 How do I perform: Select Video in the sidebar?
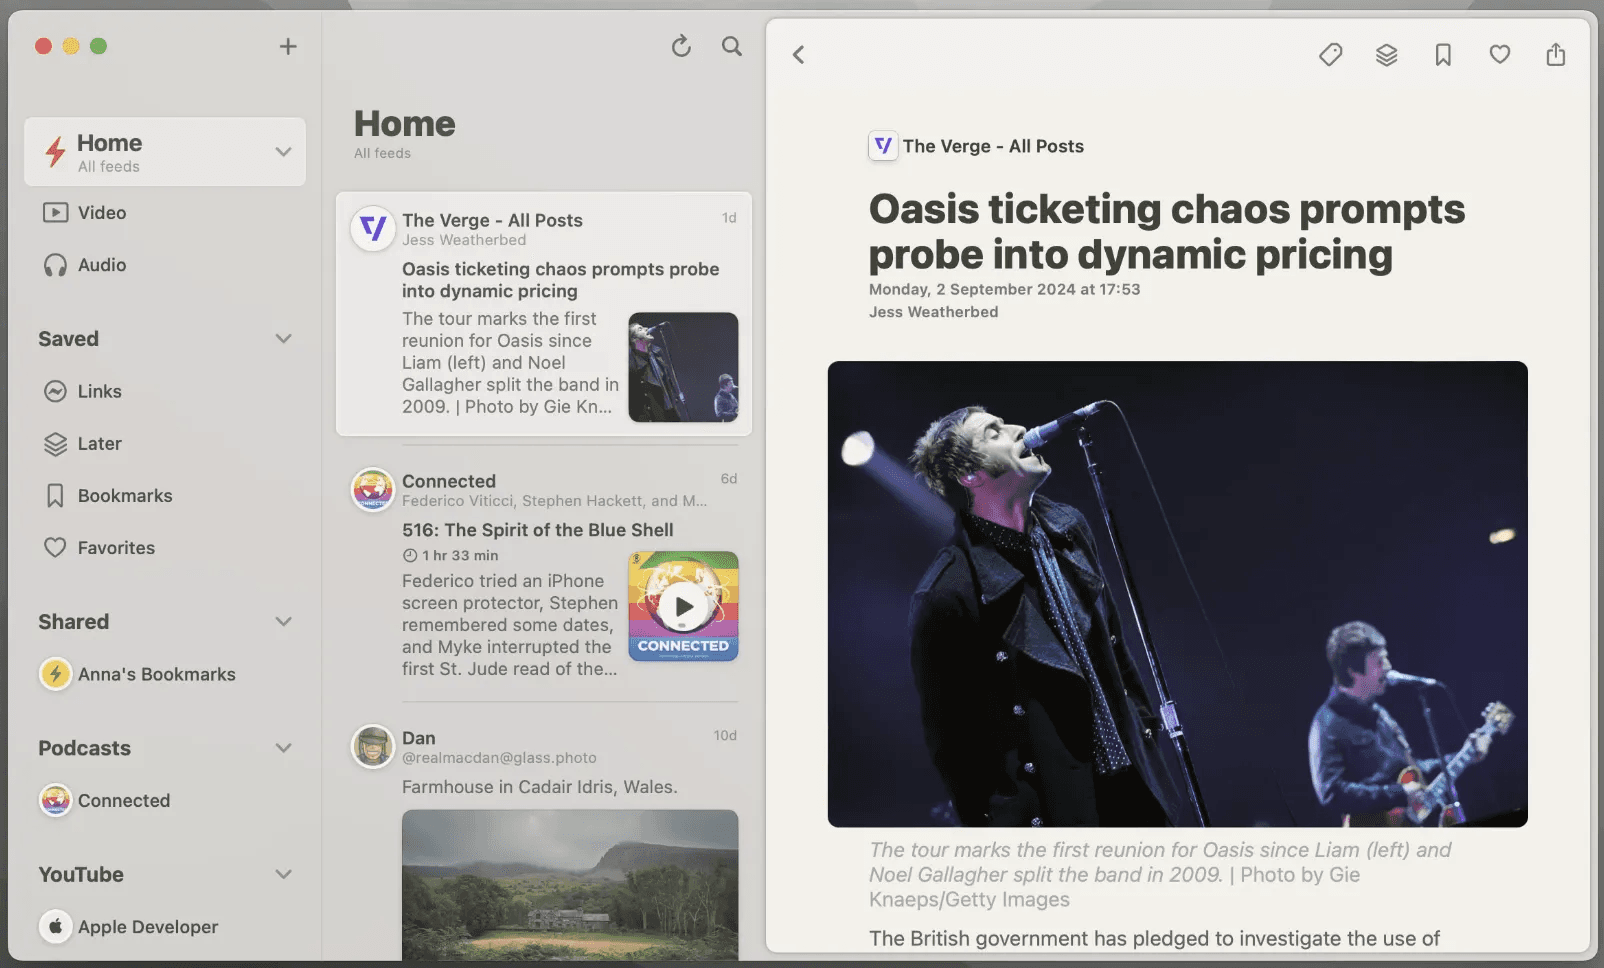pyautogui.click(x=101, y=213)
